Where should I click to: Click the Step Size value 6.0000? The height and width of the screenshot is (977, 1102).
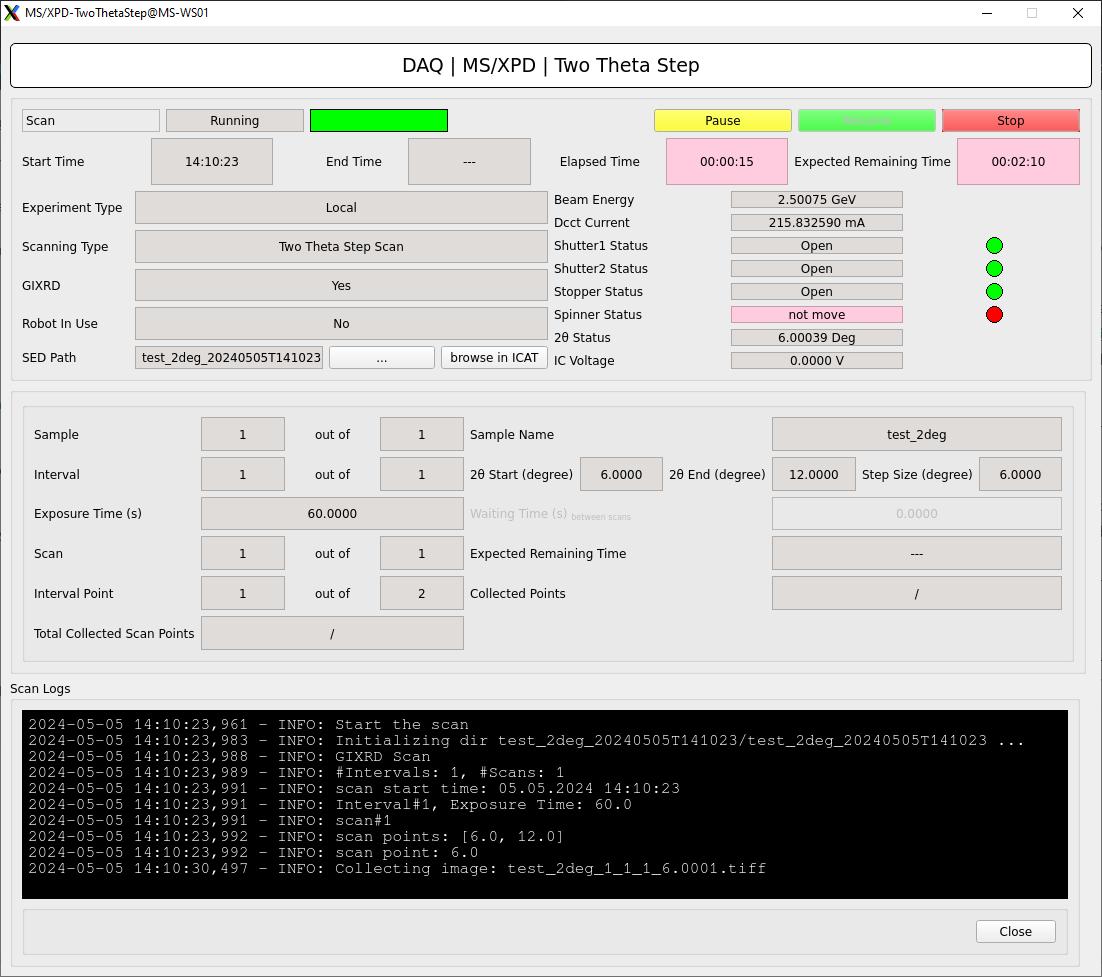coord(1020,474)
